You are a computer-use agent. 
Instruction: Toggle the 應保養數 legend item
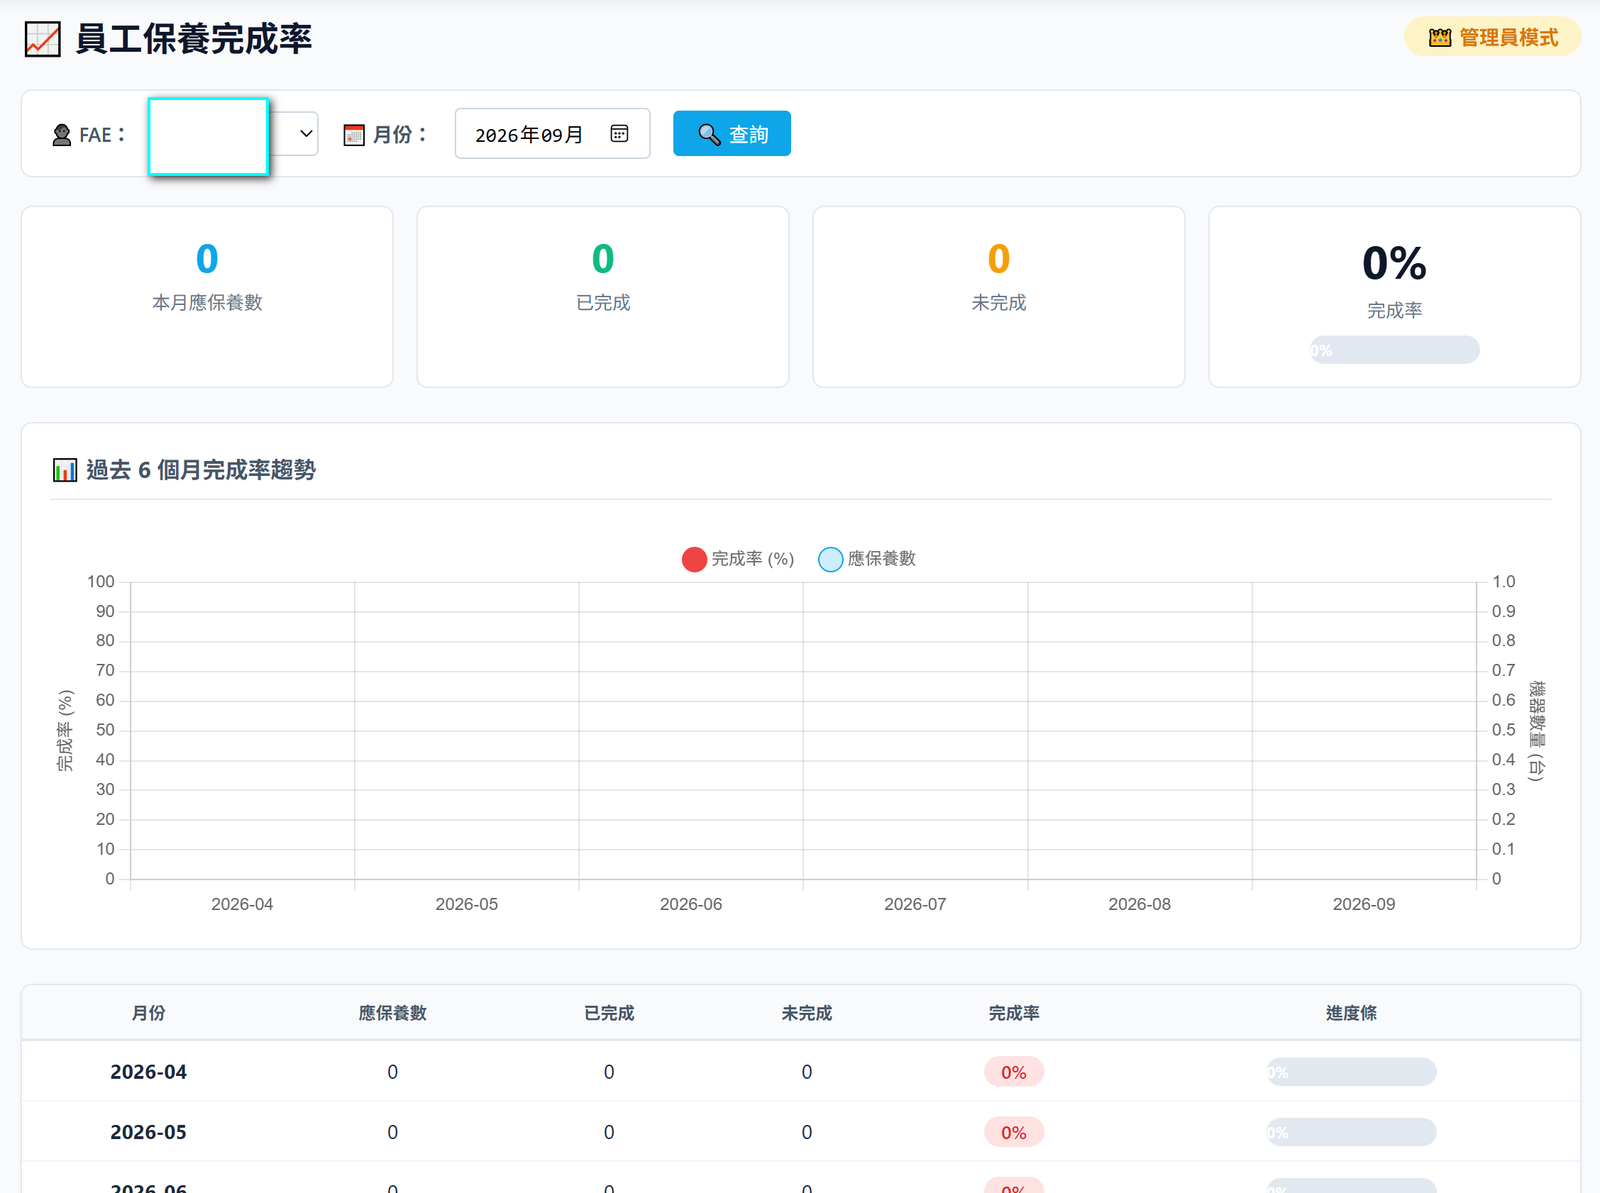pos(867,559)
